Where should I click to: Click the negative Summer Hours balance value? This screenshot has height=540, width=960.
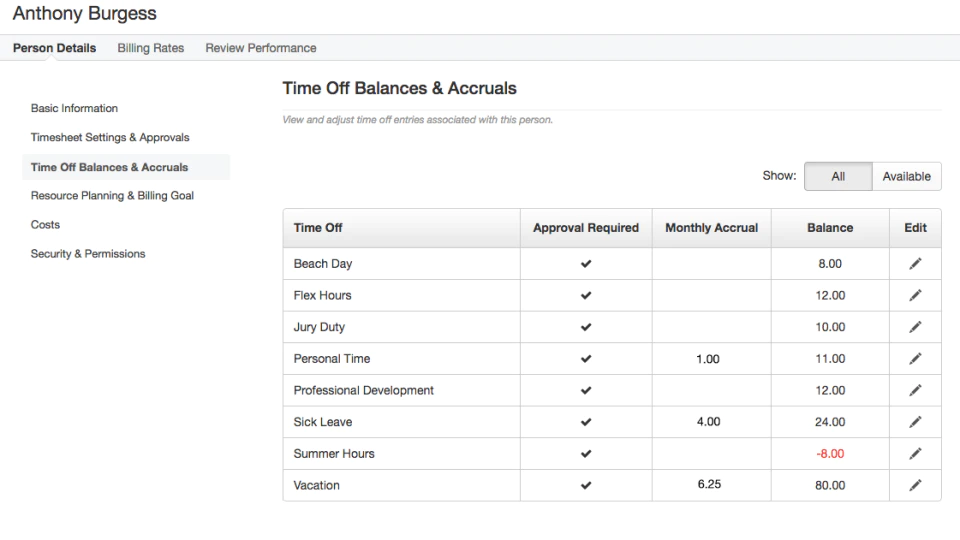coord(830,454)
